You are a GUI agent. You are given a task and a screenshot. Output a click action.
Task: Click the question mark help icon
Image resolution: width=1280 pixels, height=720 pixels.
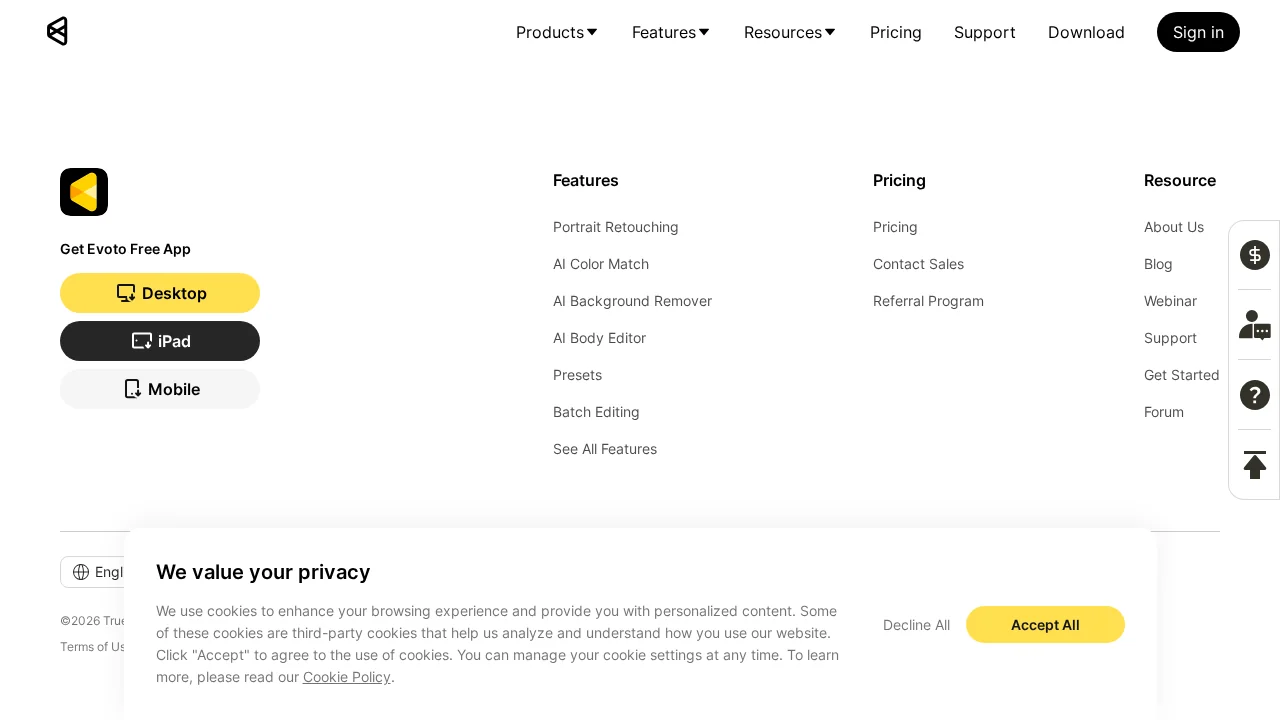[1254, 395]
